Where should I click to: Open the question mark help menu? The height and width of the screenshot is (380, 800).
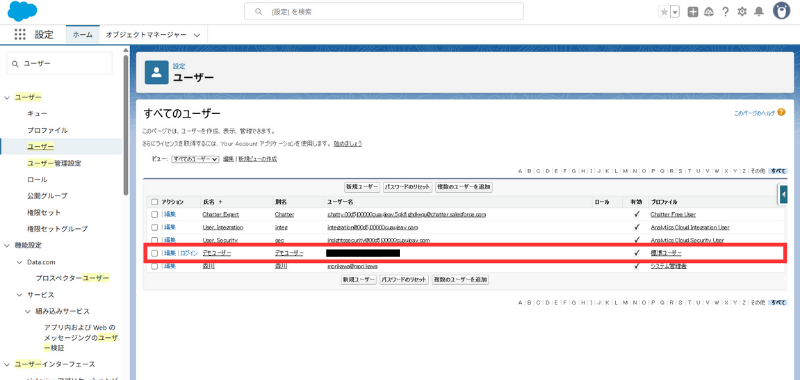725,12
